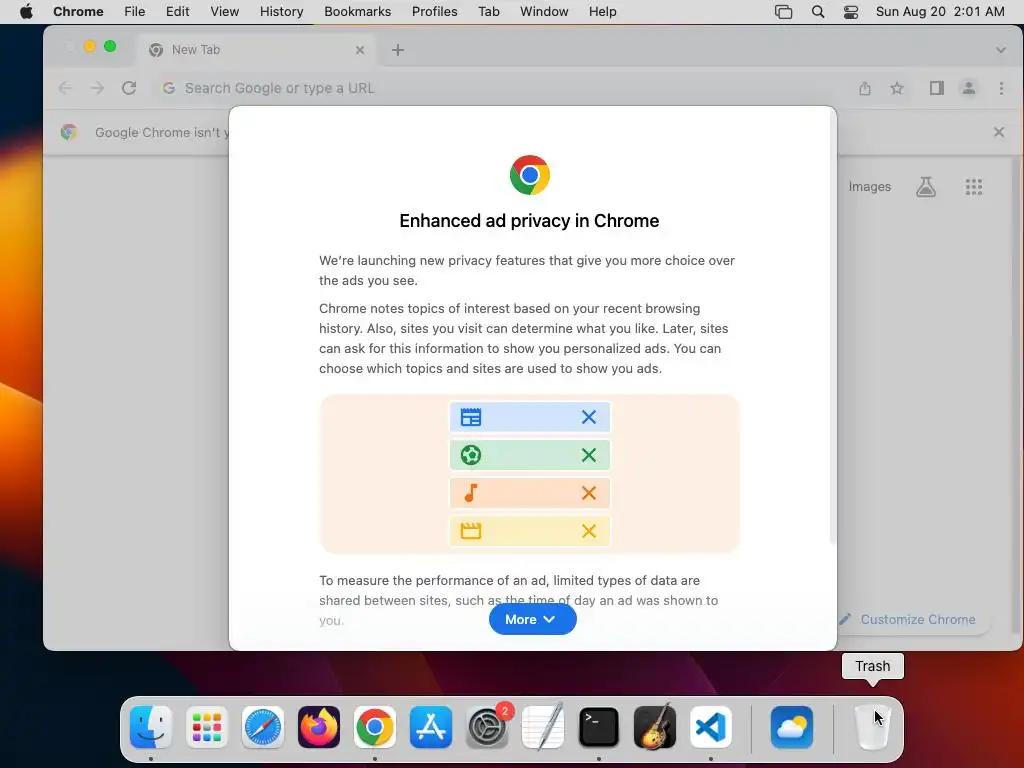Click the share page icon in the address bar
This screenshot has height=768, width=1024.
tap(865, 88)
